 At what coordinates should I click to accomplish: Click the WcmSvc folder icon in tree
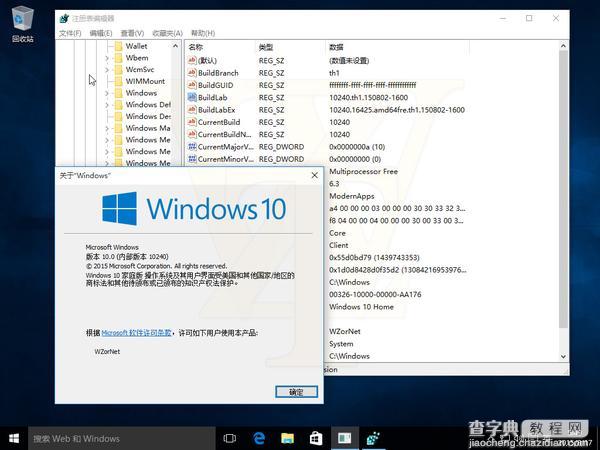[x=119, y=70]
